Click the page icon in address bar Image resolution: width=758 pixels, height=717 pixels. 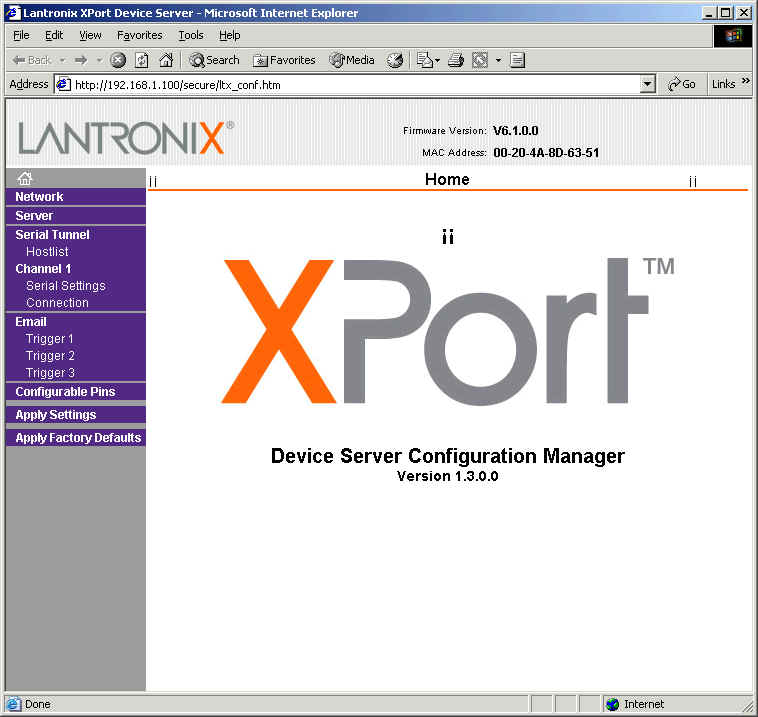point(63,85)
